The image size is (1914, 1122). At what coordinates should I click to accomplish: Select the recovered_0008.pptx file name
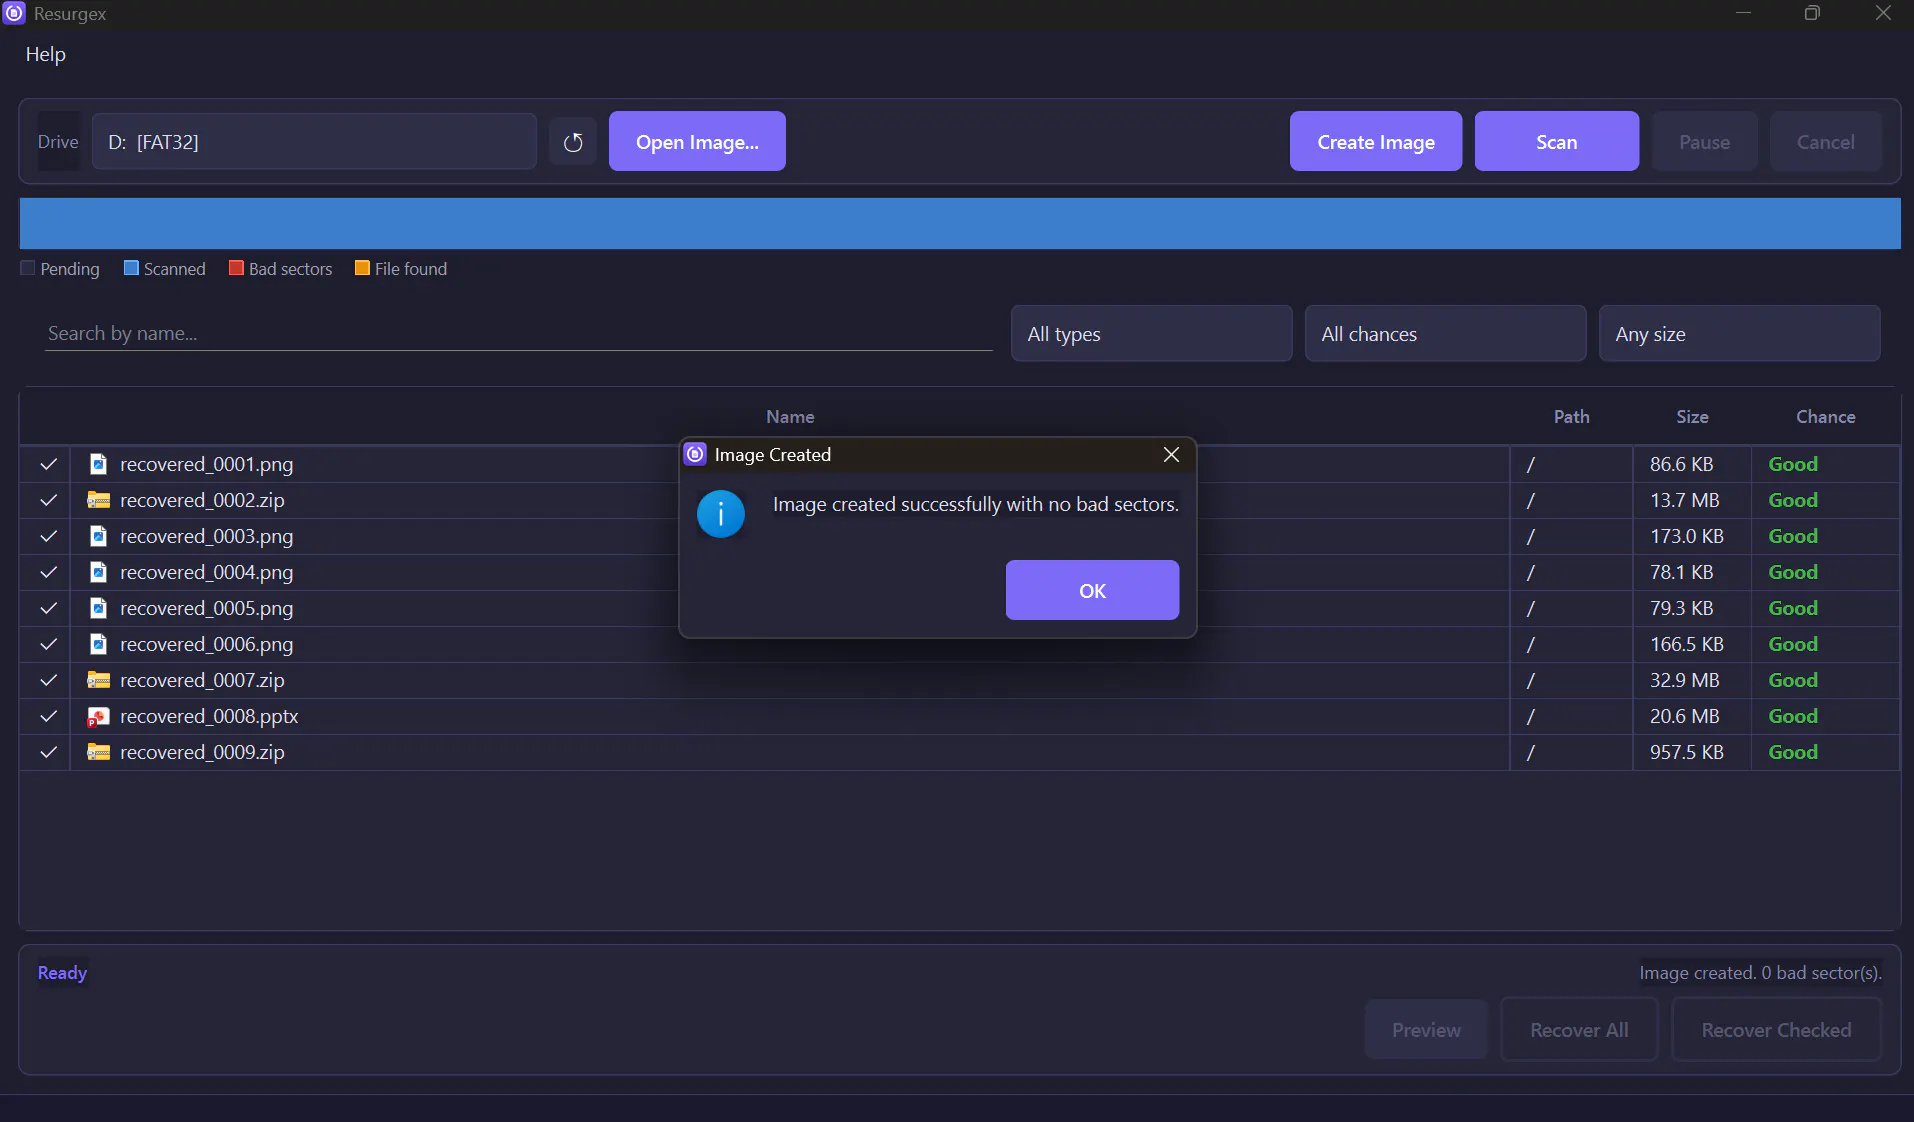coord(209,716)
